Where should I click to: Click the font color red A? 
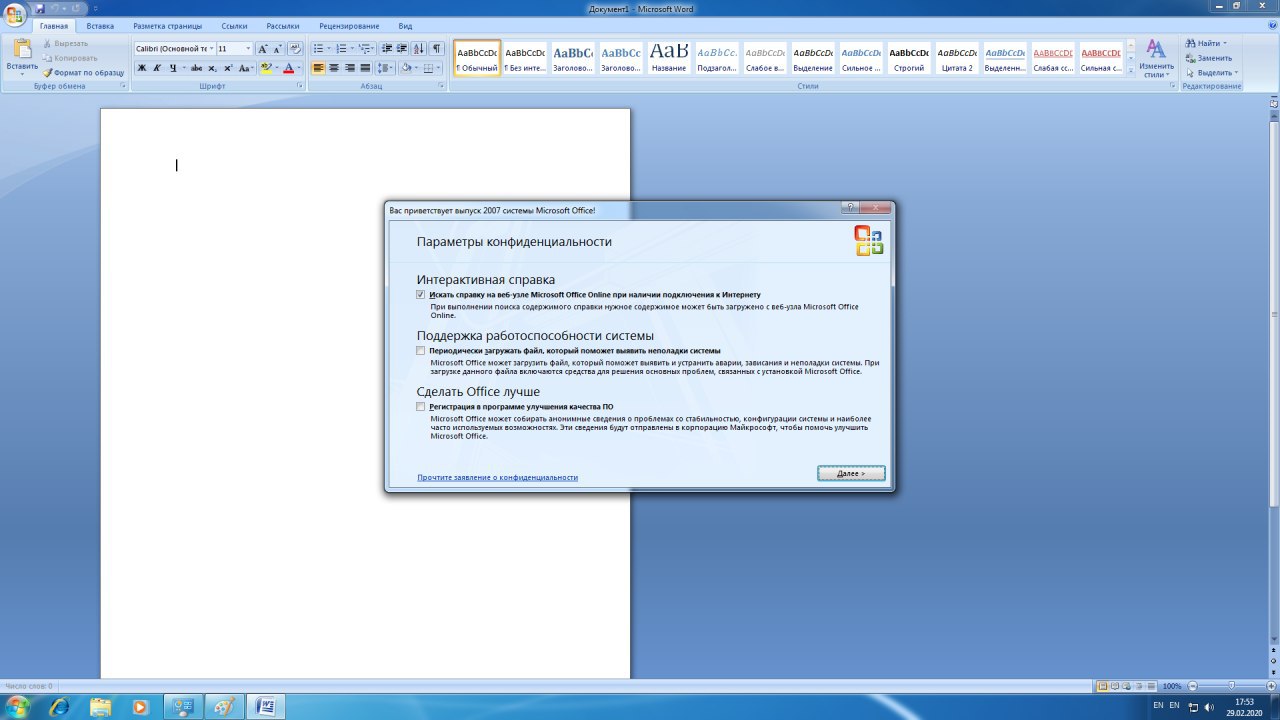(288, 68)
